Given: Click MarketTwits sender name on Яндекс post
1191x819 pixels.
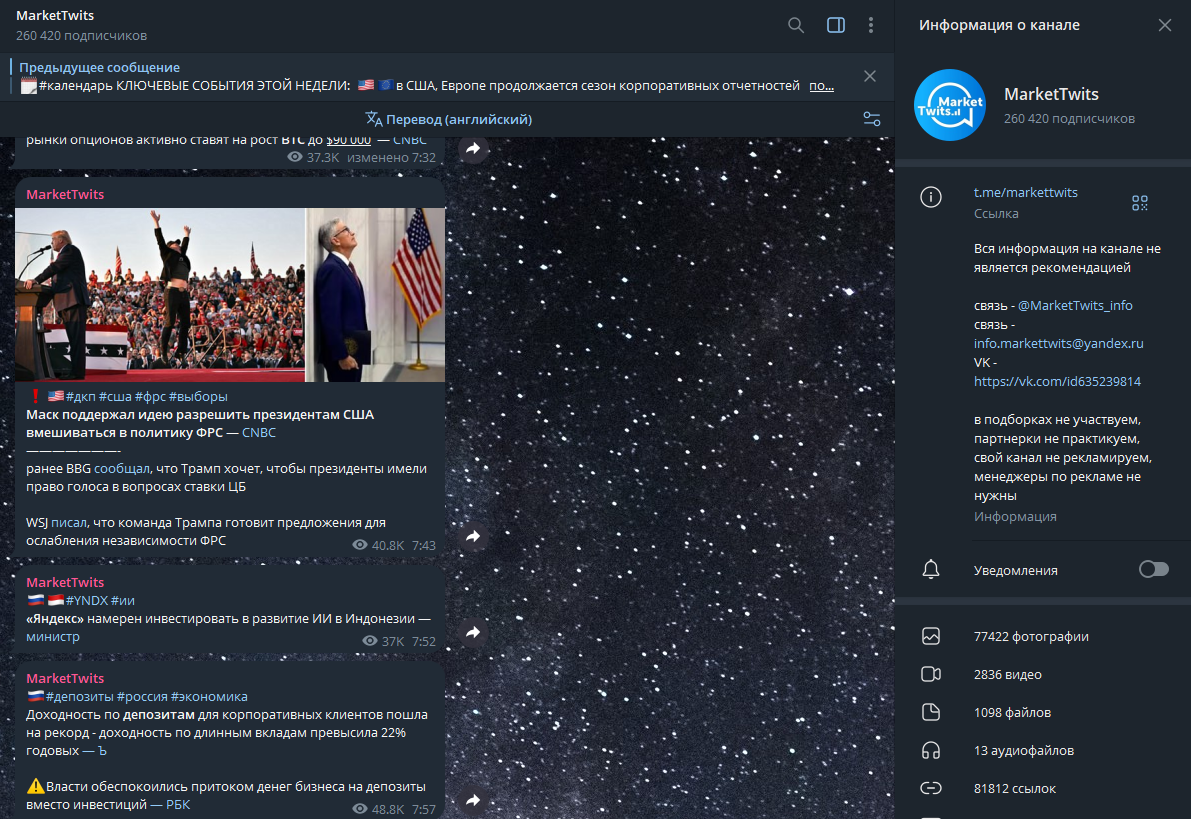Looking at the screenshot, I should point(65,582).
